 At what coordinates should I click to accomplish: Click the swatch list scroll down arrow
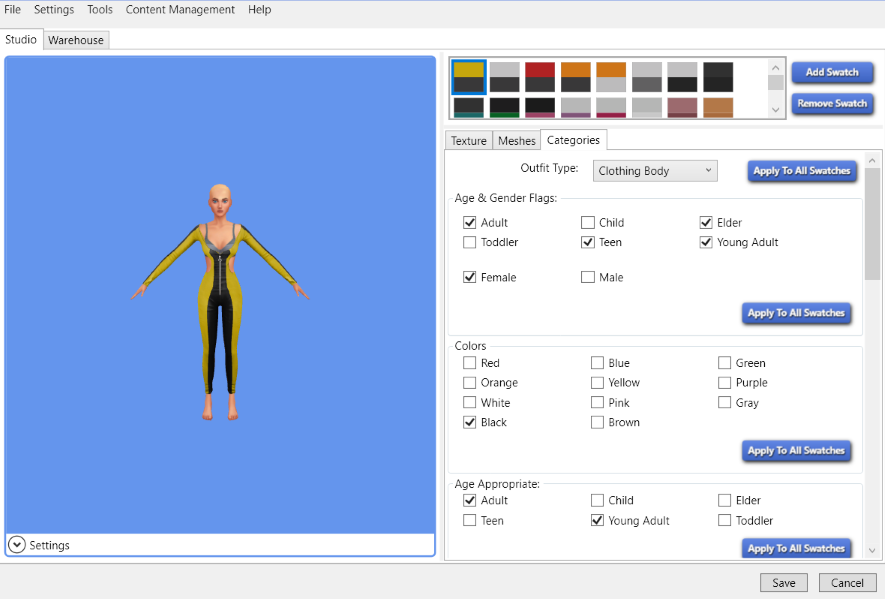tap(776, 110)
